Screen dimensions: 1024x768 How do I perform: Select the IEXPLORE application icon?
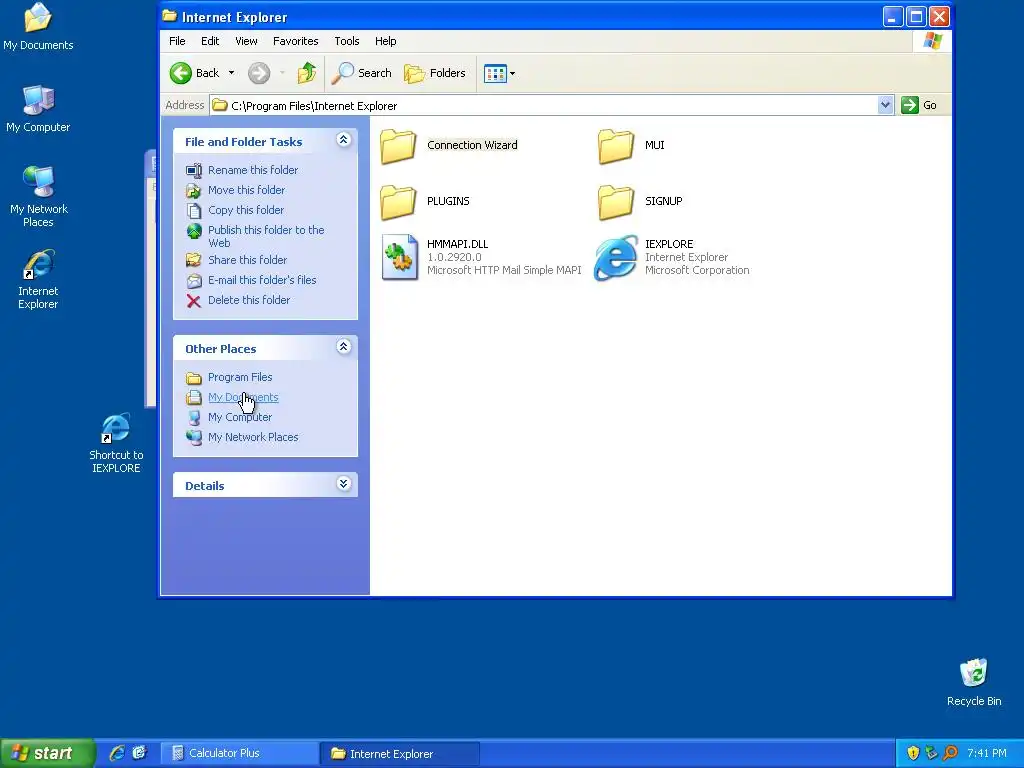[x=615, y=258]
